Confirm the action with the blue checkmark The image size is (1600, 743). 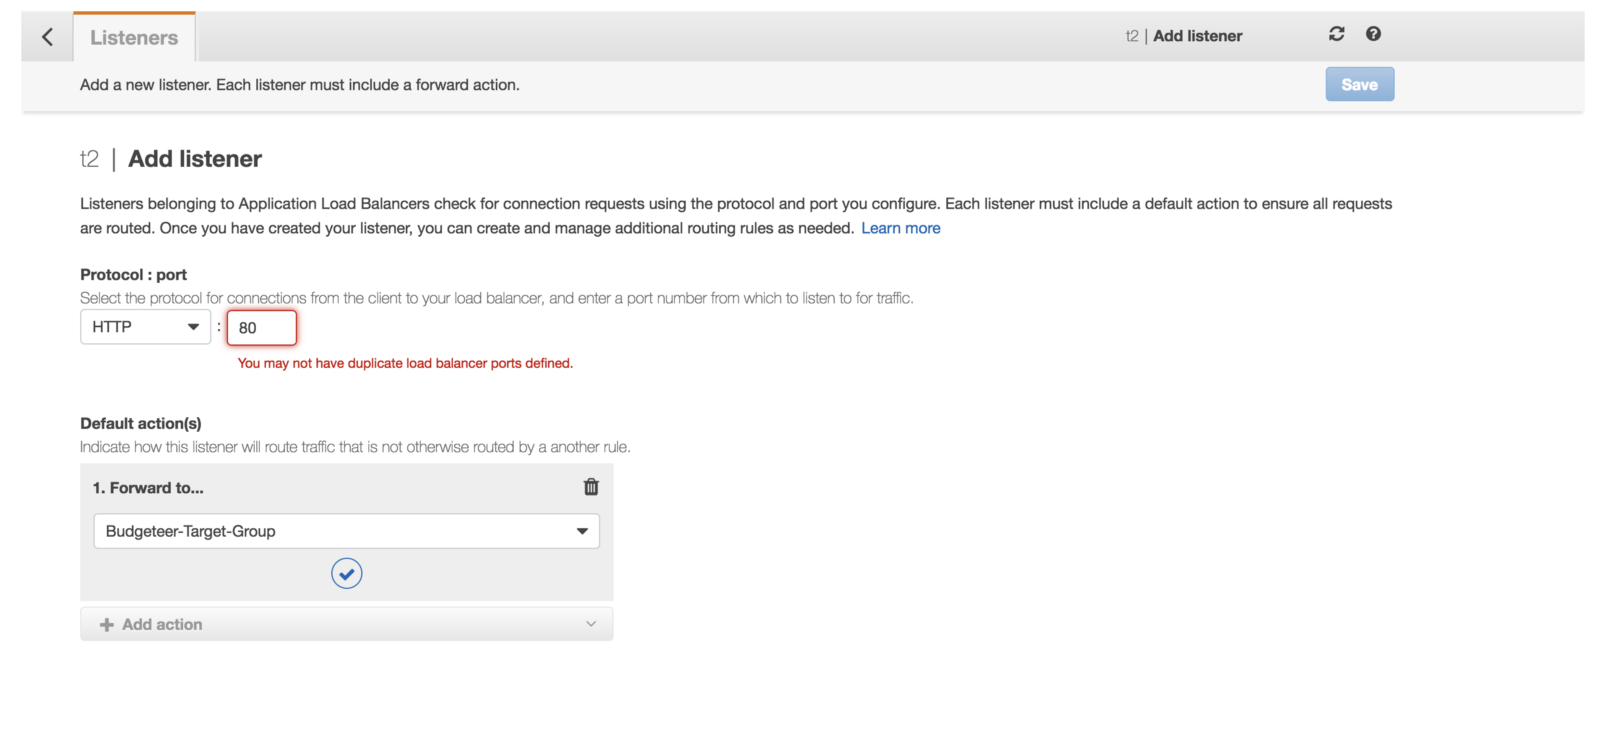click(346, 574)
